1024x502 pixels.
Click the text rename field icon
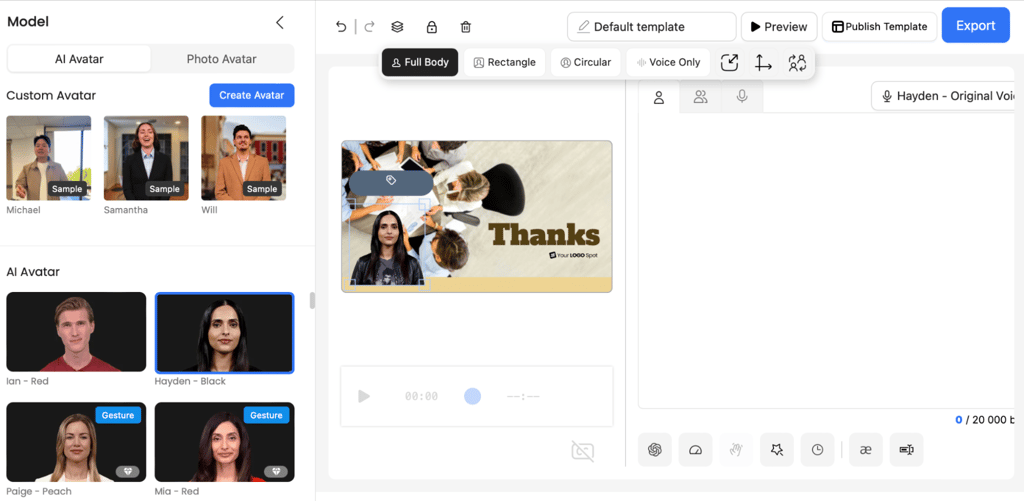(906, 450)
